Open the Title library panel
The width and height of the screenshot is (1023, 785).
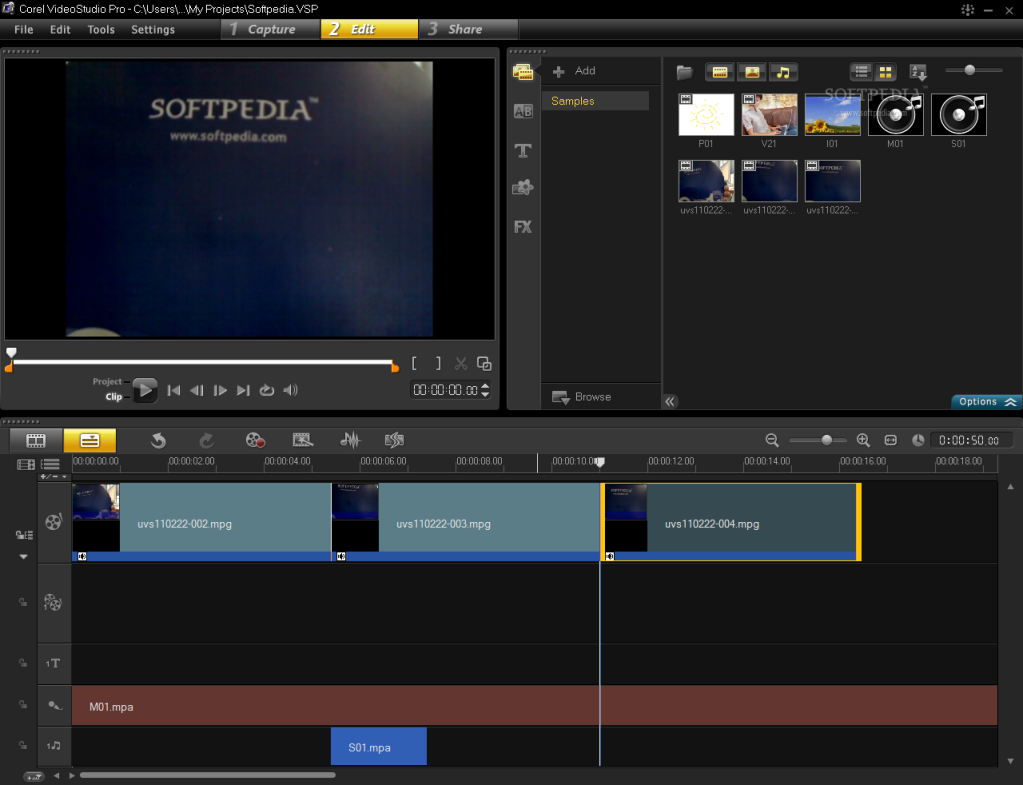click(522, 150)
